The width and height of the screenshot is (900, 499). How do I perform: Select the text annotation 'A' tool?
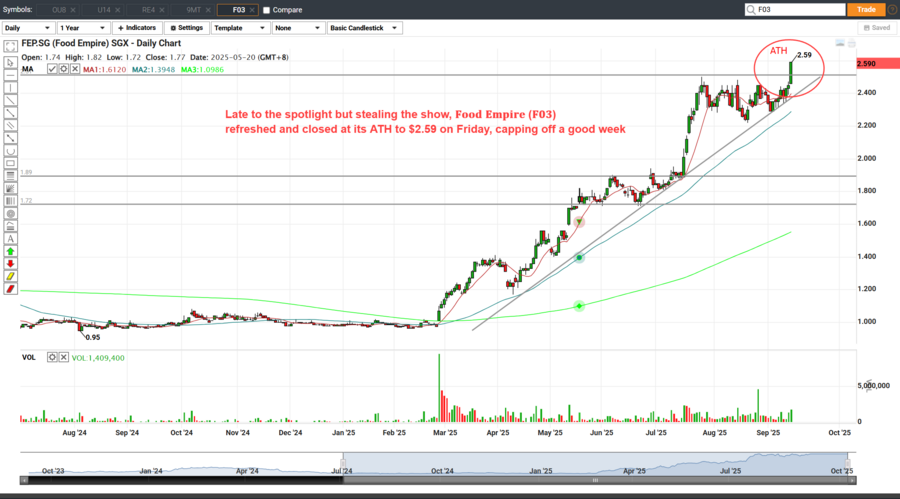pyautogui.click(x=10, y=239)
